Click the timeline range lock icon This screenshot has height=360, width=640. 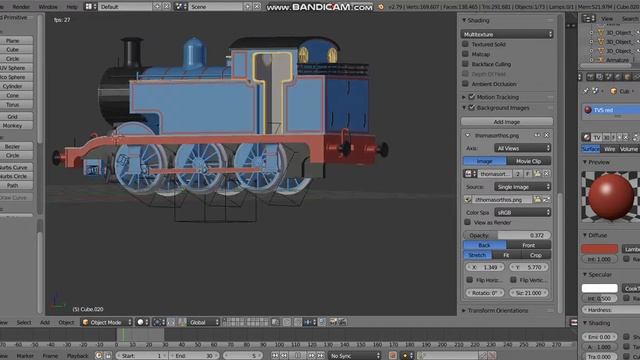pyautogui.click(x=108, y=356)
